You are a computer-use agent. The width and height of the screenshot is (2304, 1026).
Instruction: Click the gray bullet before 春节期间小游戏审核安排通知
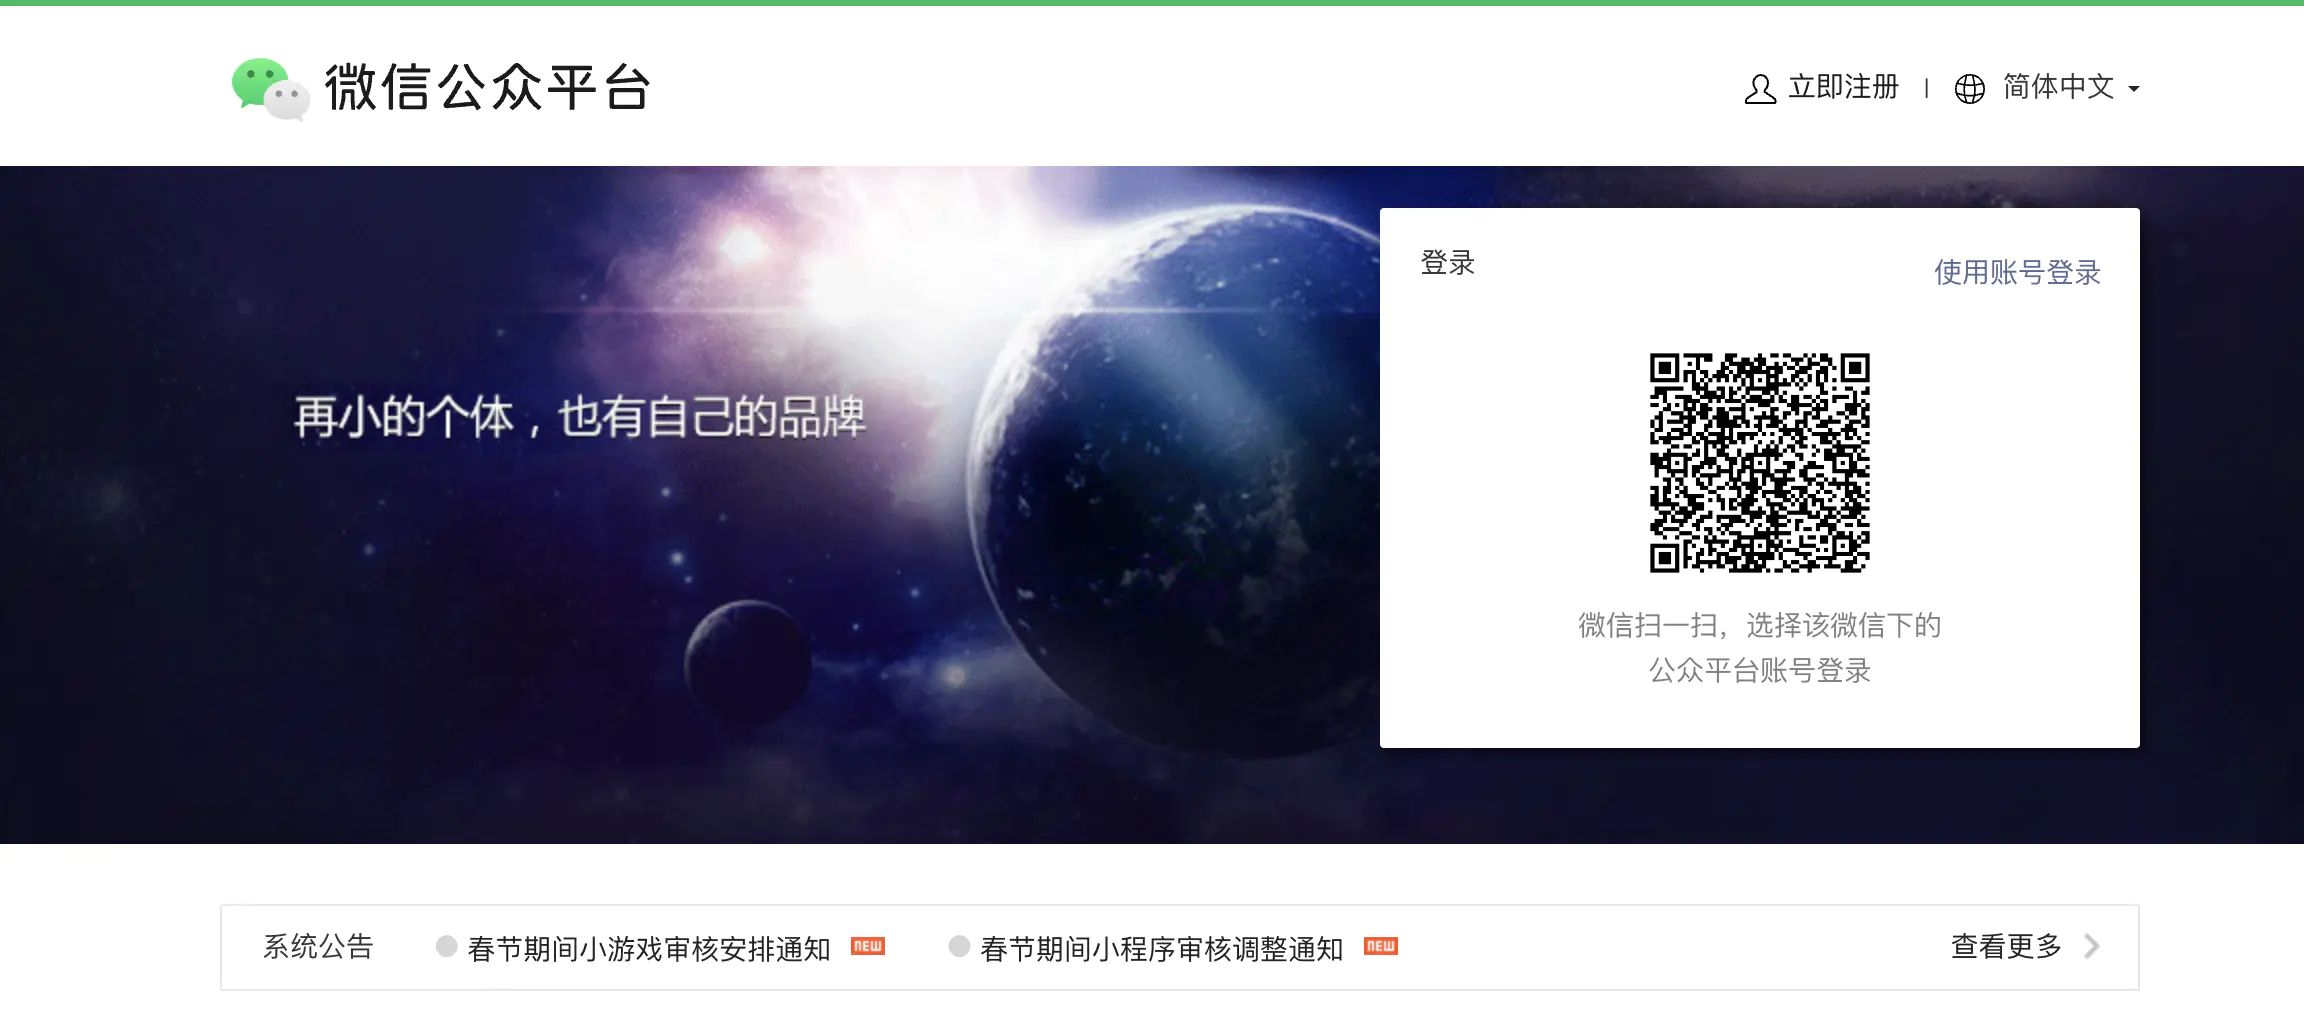tap(447, 946)
